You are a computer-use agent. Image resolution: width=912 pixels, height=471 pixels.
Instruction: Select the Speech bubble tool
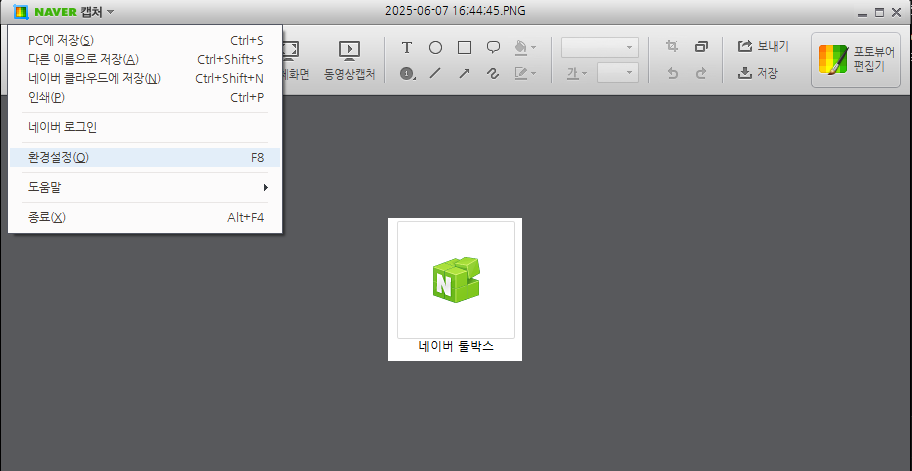pyautogui.click(x=493, y=48)
